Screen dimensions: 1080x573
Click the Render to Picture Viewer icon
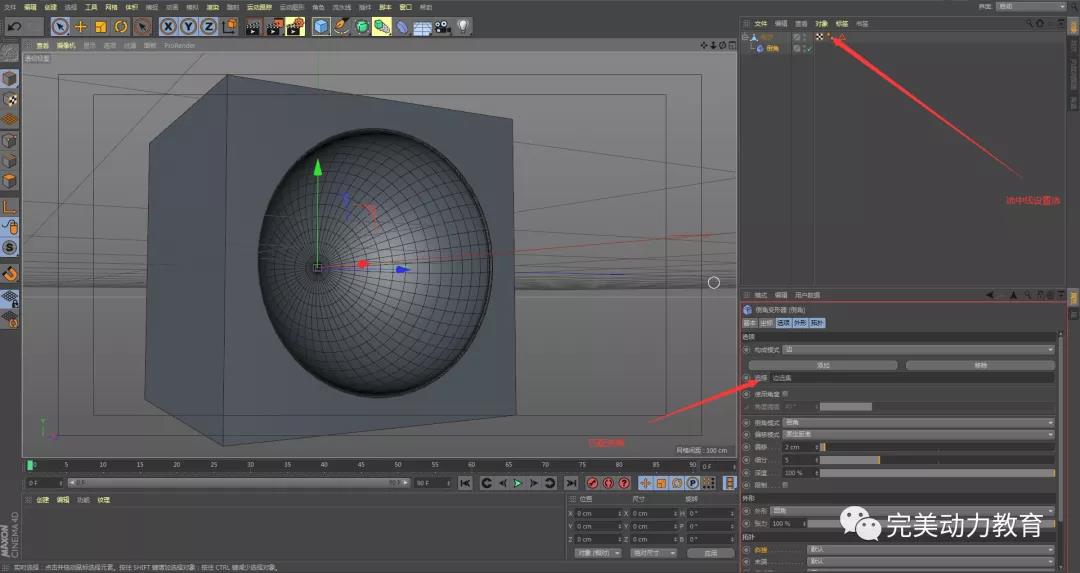click(x=274, y=26)
